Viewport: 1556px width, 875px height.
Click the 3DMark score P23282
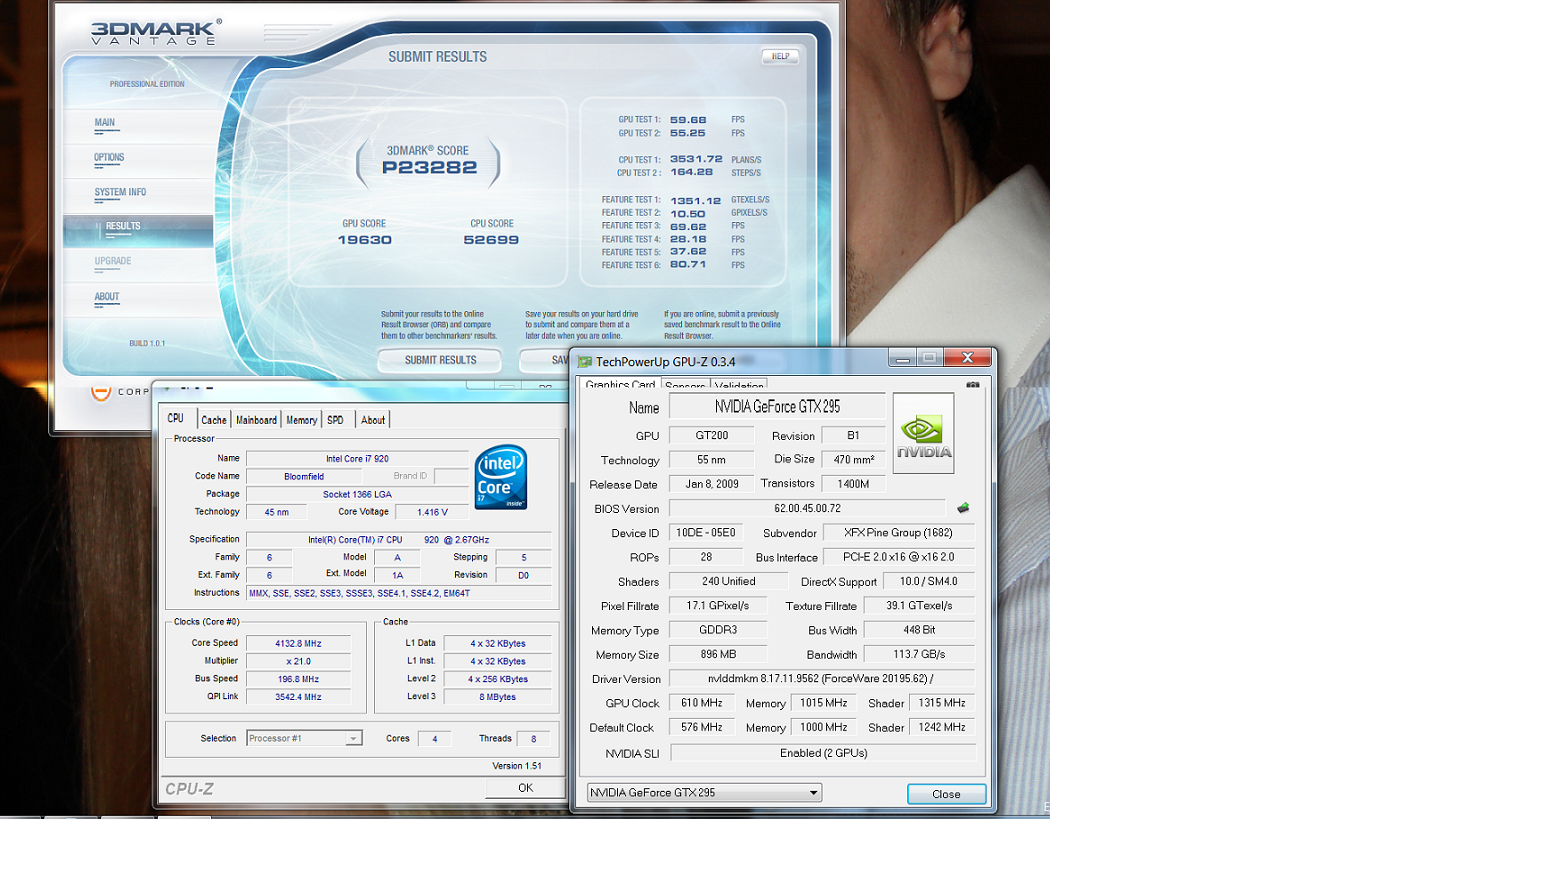429,167
